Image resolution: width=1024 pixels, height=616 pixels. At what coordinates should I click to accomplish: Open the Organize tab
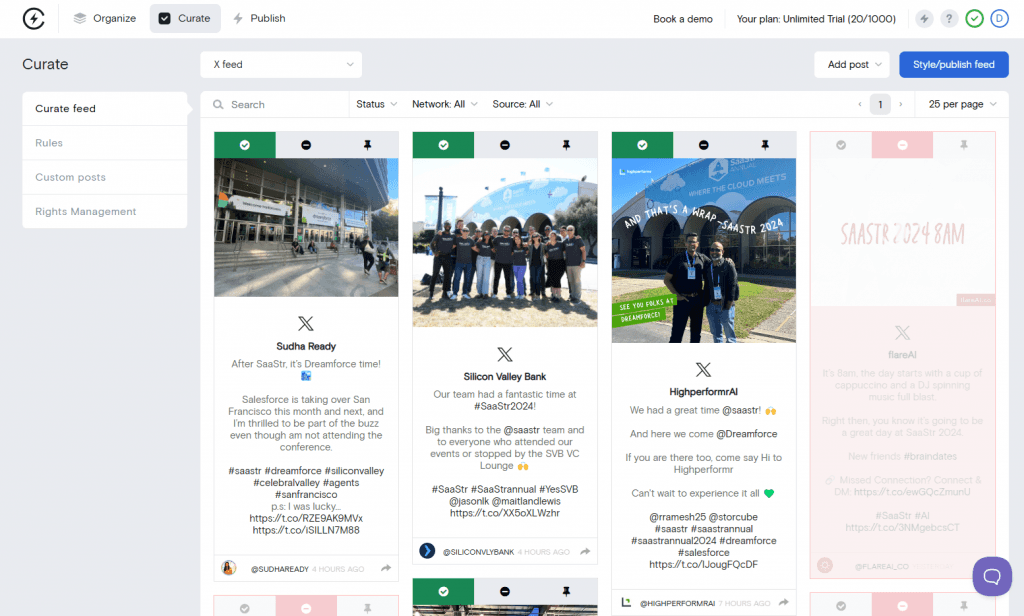click(x=104, y=18)
